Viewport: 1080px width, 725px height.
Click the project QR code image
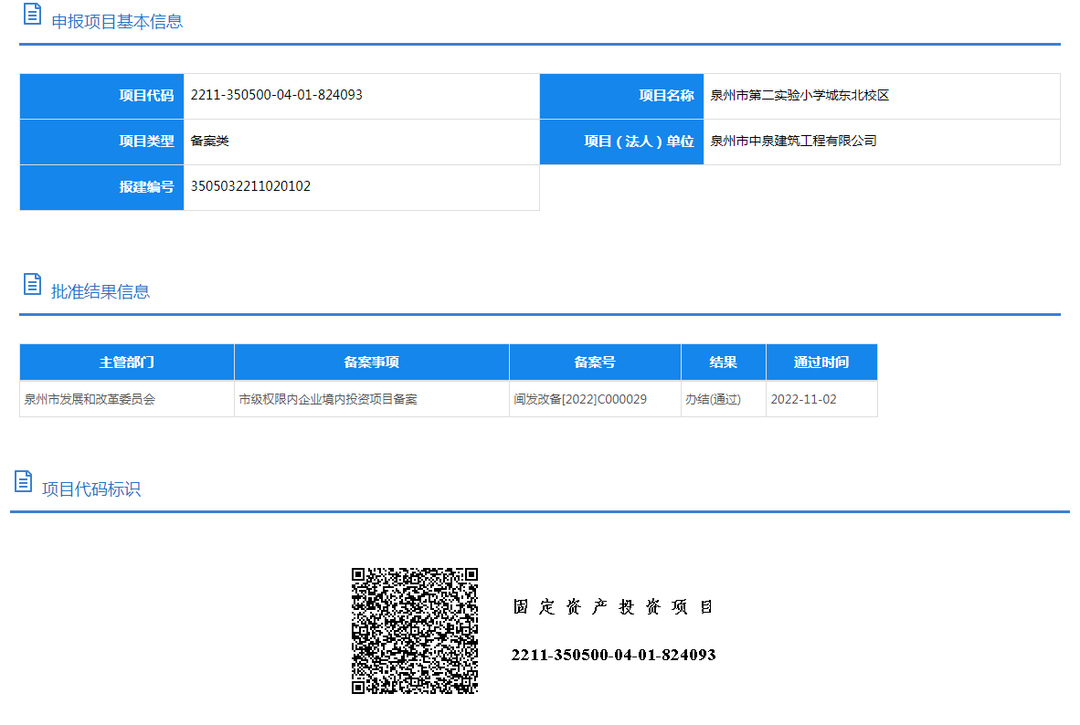coord(415,631)
